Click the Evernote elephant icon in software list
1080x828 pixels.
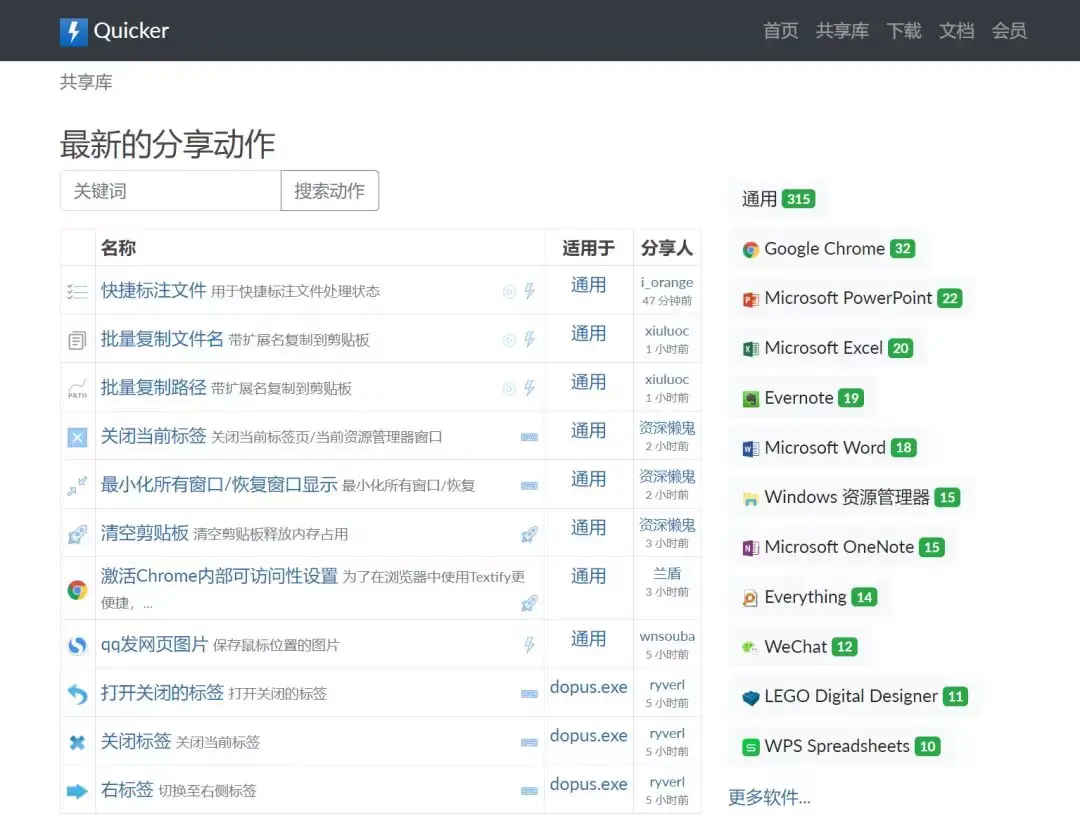click(751, 399)
